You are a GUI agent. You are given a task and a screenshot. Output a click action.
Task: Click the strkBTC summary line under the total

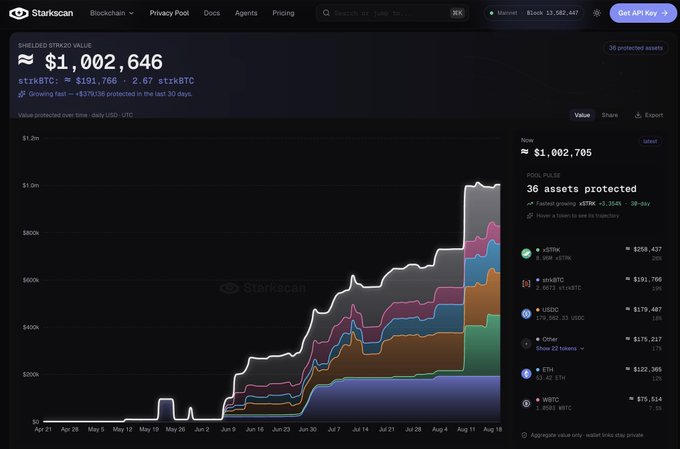click(106, 81)
